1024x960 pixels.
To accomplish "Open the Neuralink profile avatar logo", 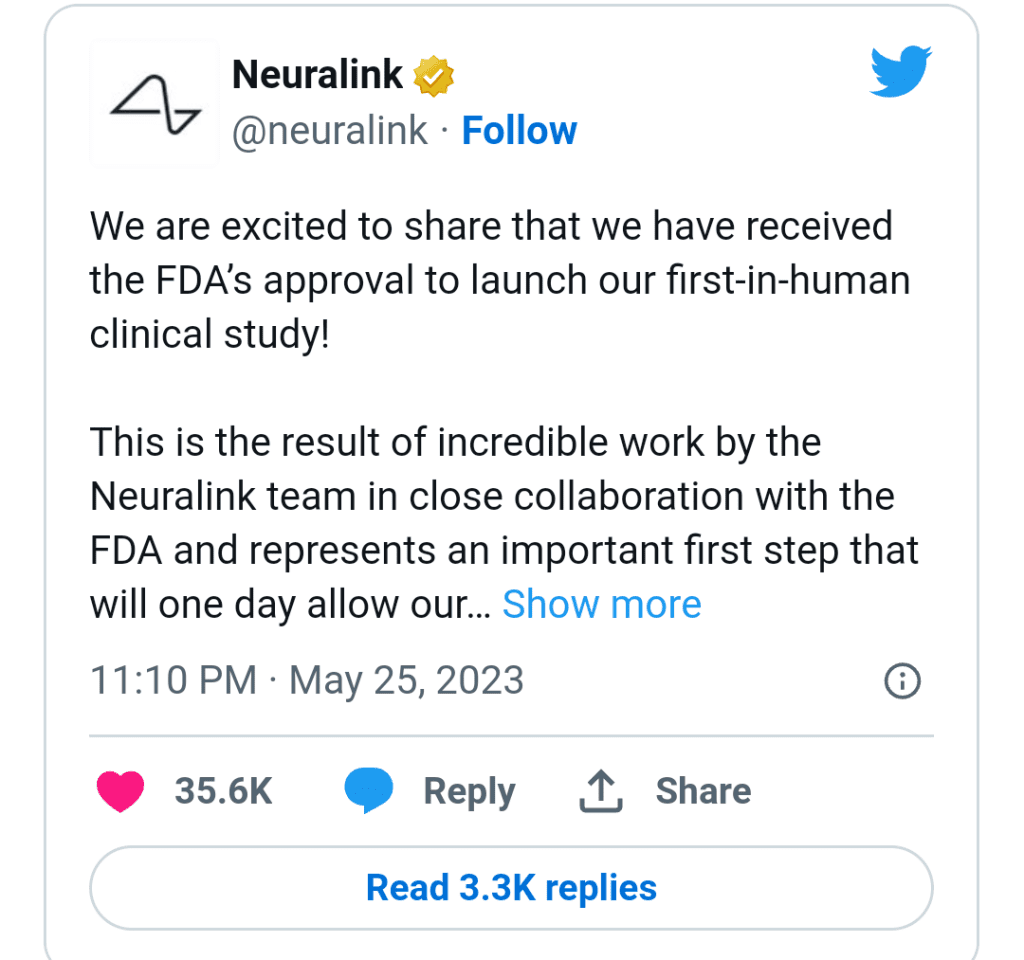I will pos(155,104).
